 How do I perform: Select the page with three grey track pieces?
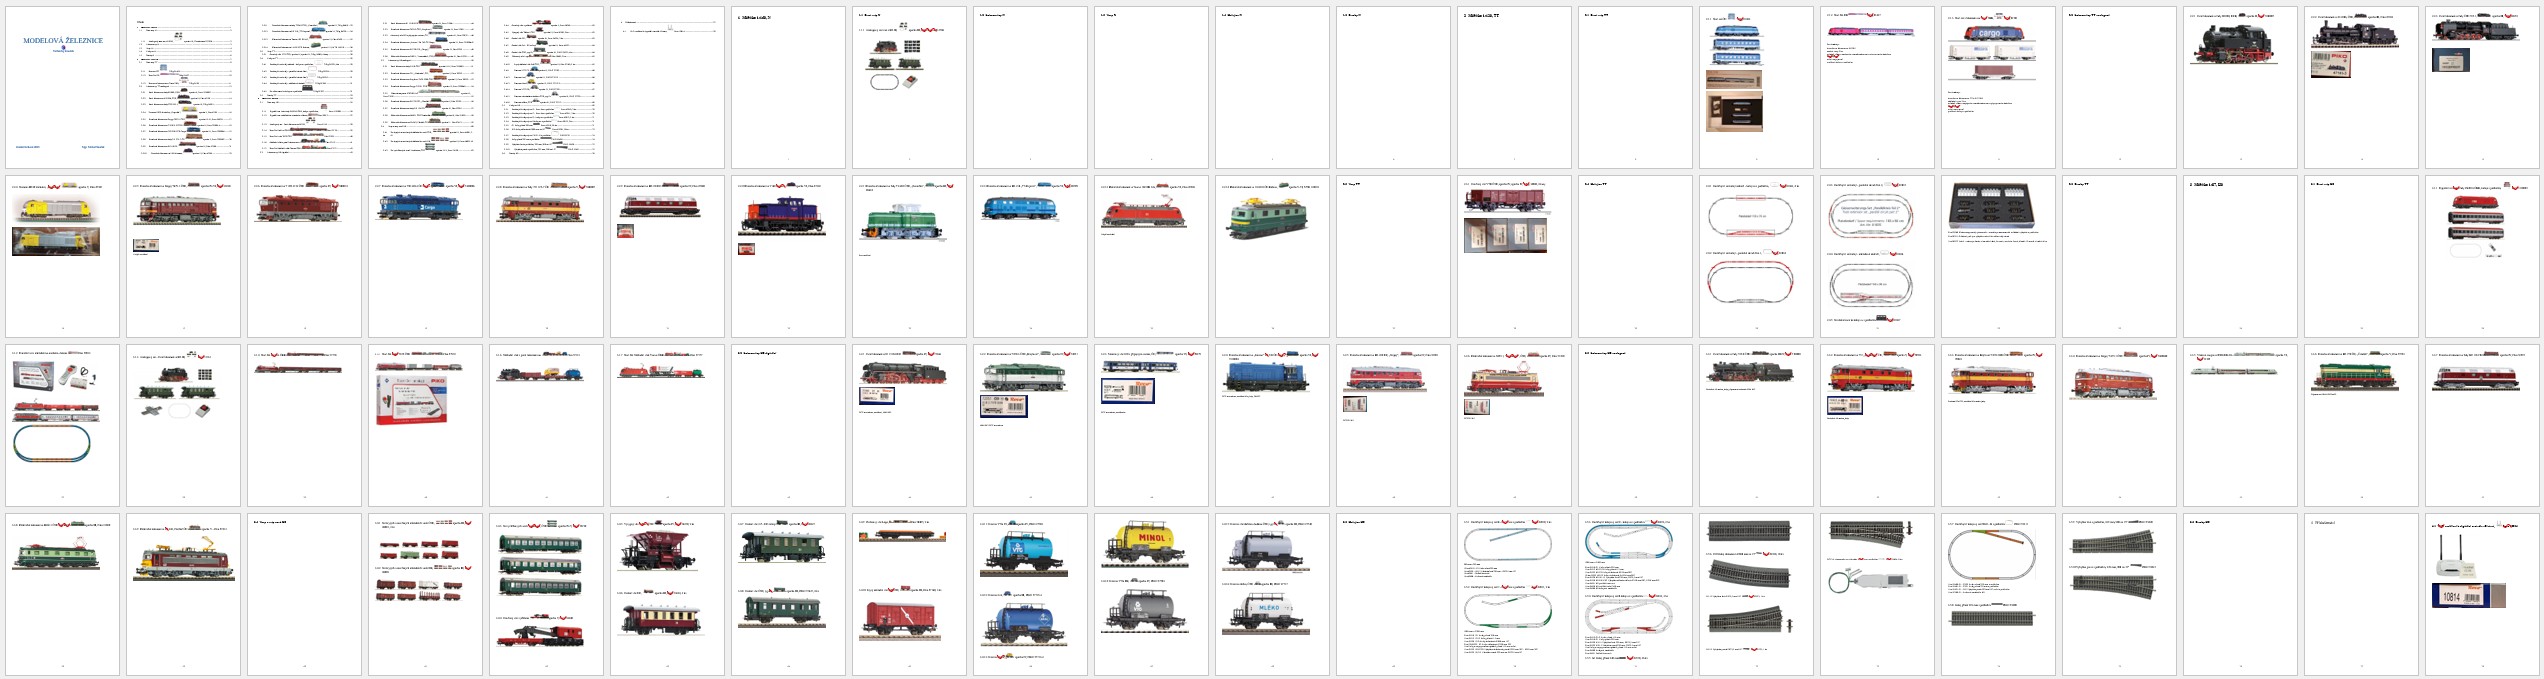click(x=1755, y=594)
